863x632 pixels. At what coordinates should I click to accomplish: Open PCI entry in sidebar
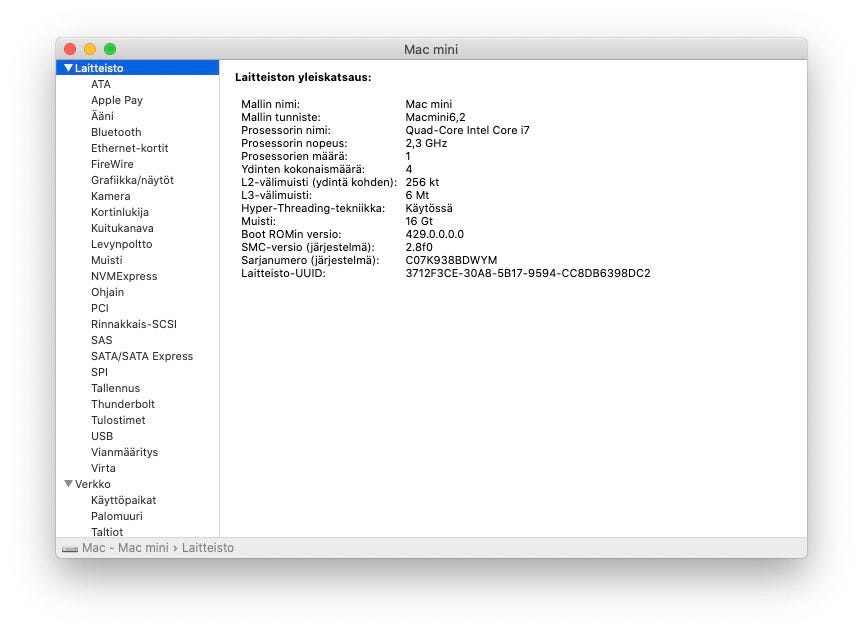click(100, 308)
